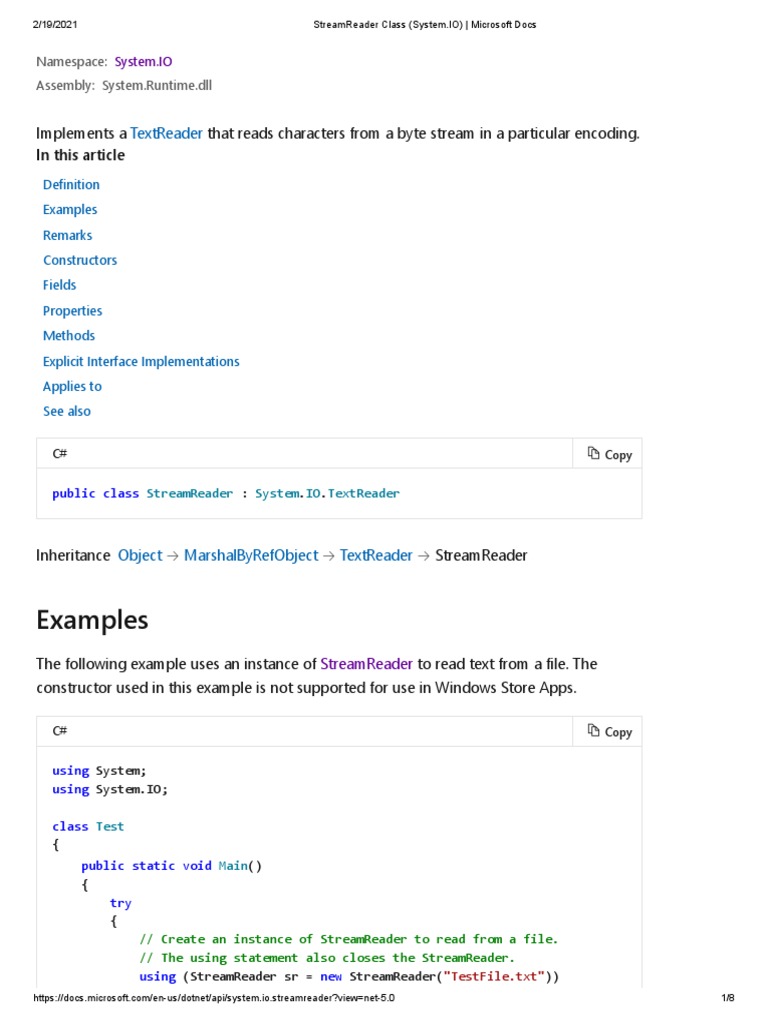Go to the Remarks section

click(67, 235)
